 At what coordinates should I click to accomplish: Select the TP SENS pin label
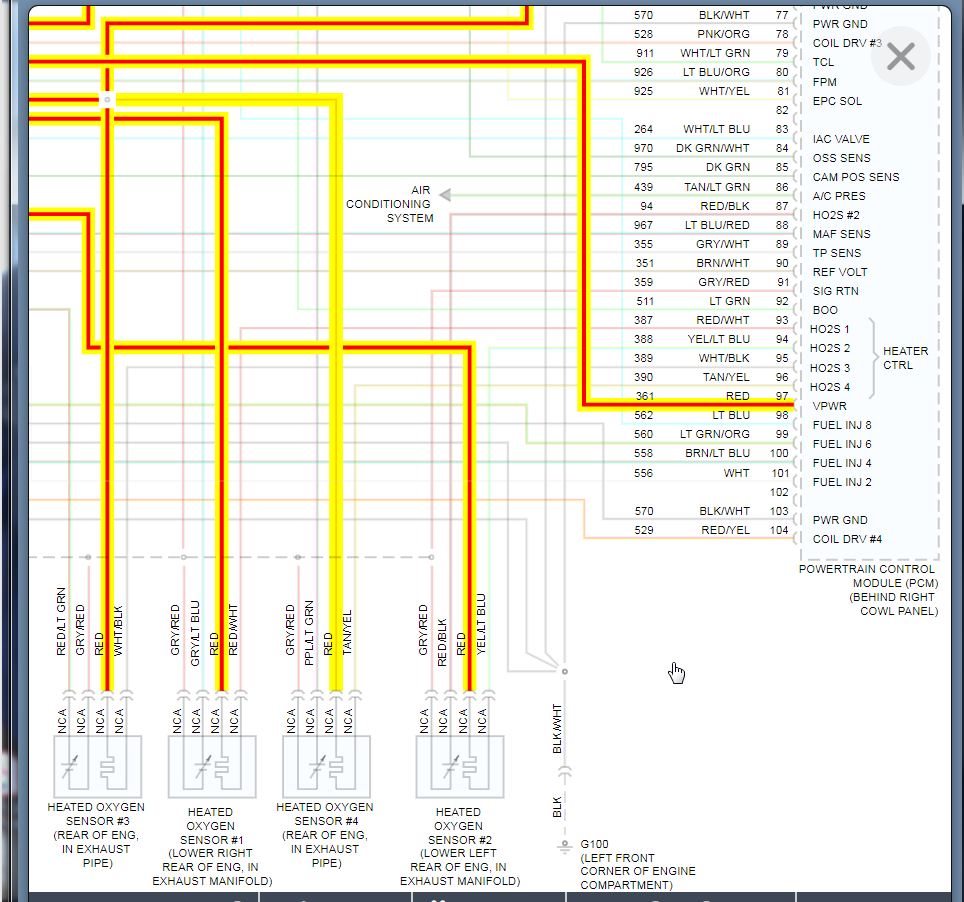tap(836, 253)
